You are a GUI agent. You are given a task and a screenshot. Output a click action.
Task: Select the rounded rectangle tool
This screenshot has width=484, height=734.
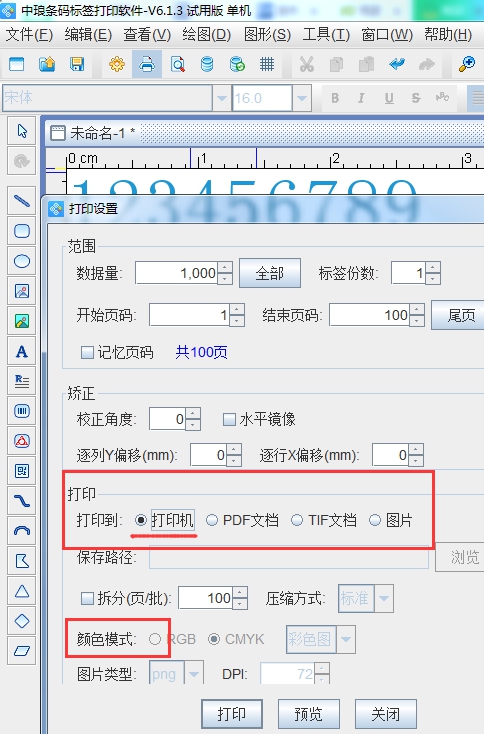click(x=22, y=231)
